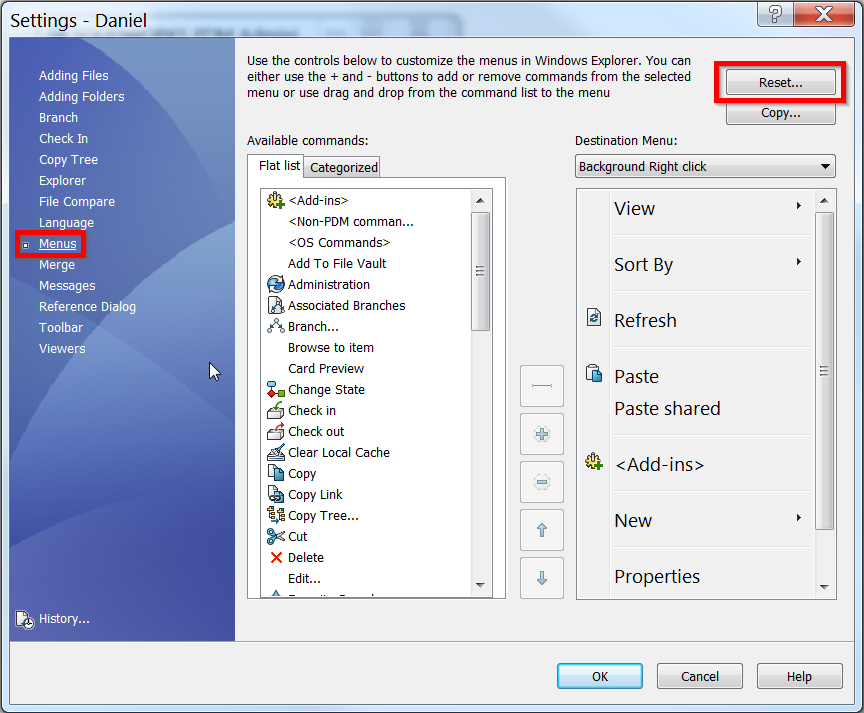
Task: Click the destination menu scrollbar thumb
Action: 824,371
